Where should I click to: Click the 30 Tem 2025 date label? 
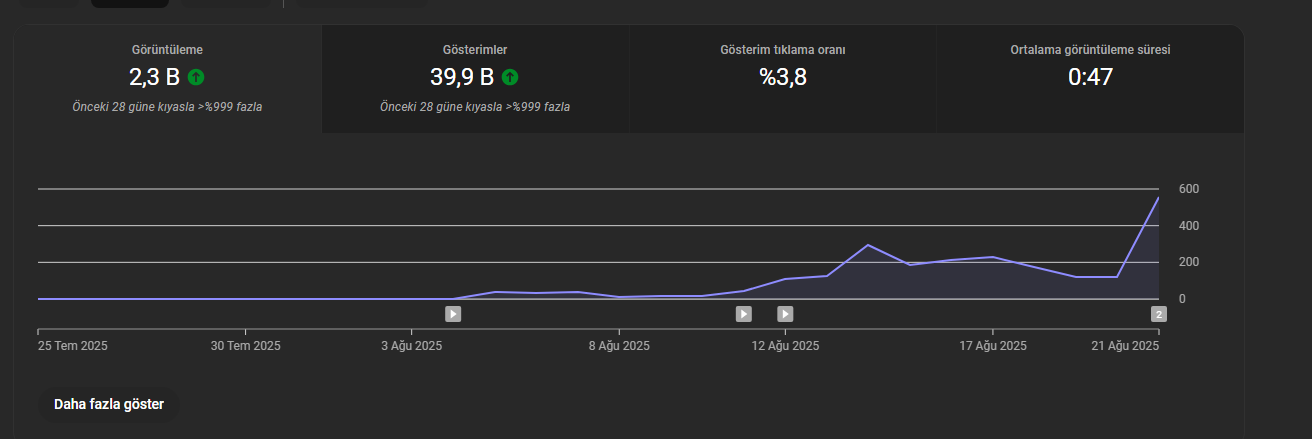pyautogui.click(x=246, y=346)
